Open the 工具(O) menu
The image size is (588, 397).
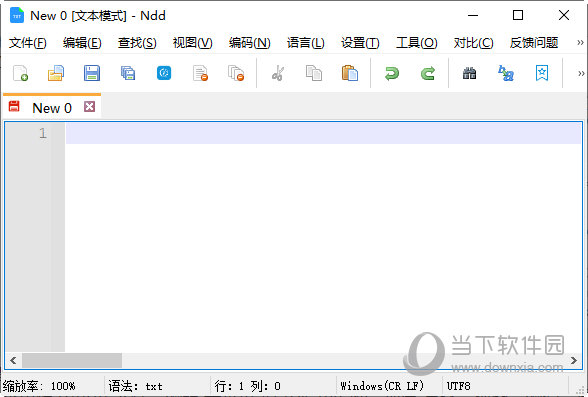pyautogui.click(x=417, y=43)
